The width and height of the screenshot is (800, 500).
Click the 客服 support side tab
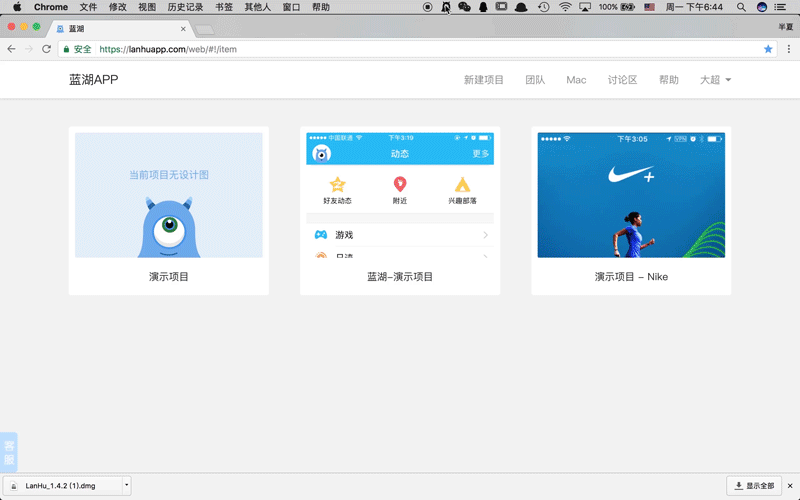9,452
